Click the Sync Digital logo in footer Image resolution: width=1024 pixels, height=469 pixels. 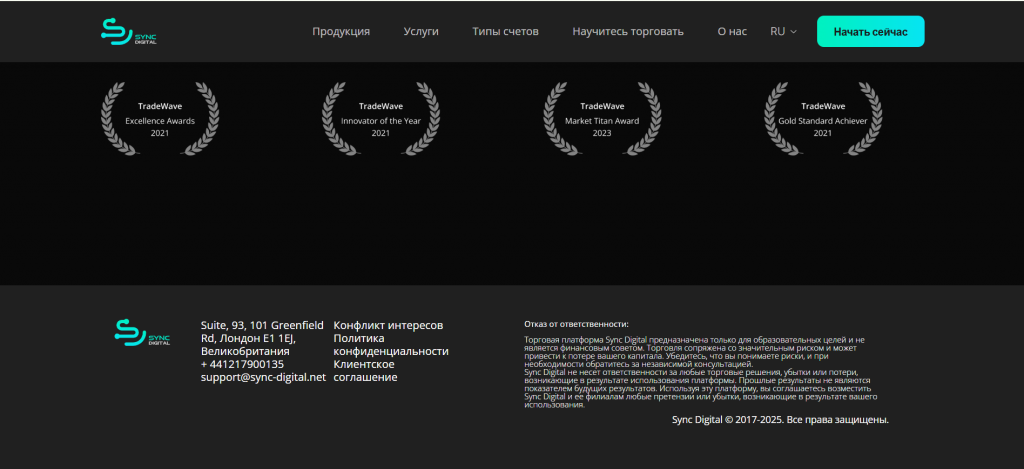(142, 335)
